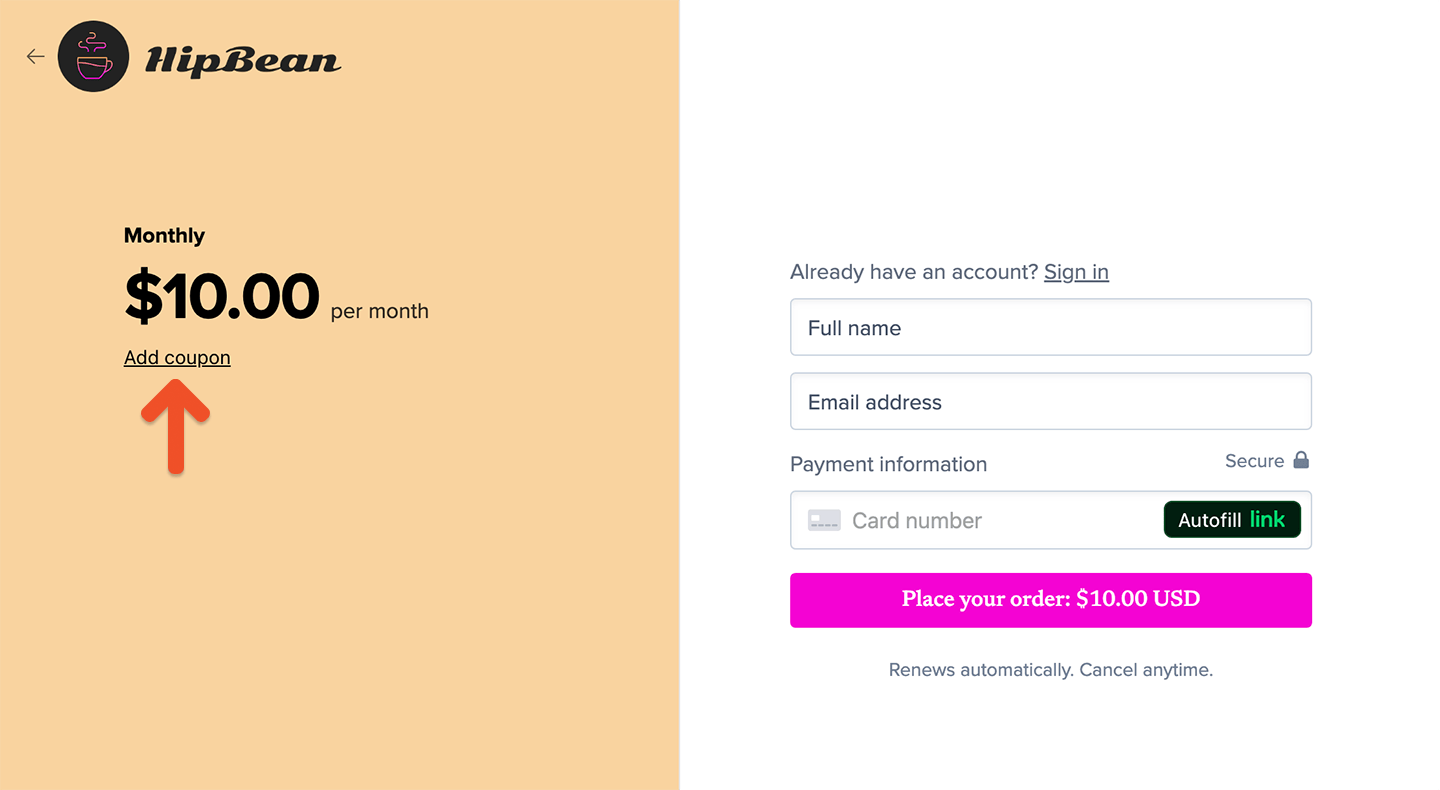Viewport: 1440px width, 790px height.
Task: Click the gray credit card icon
Action: (824, 520)
